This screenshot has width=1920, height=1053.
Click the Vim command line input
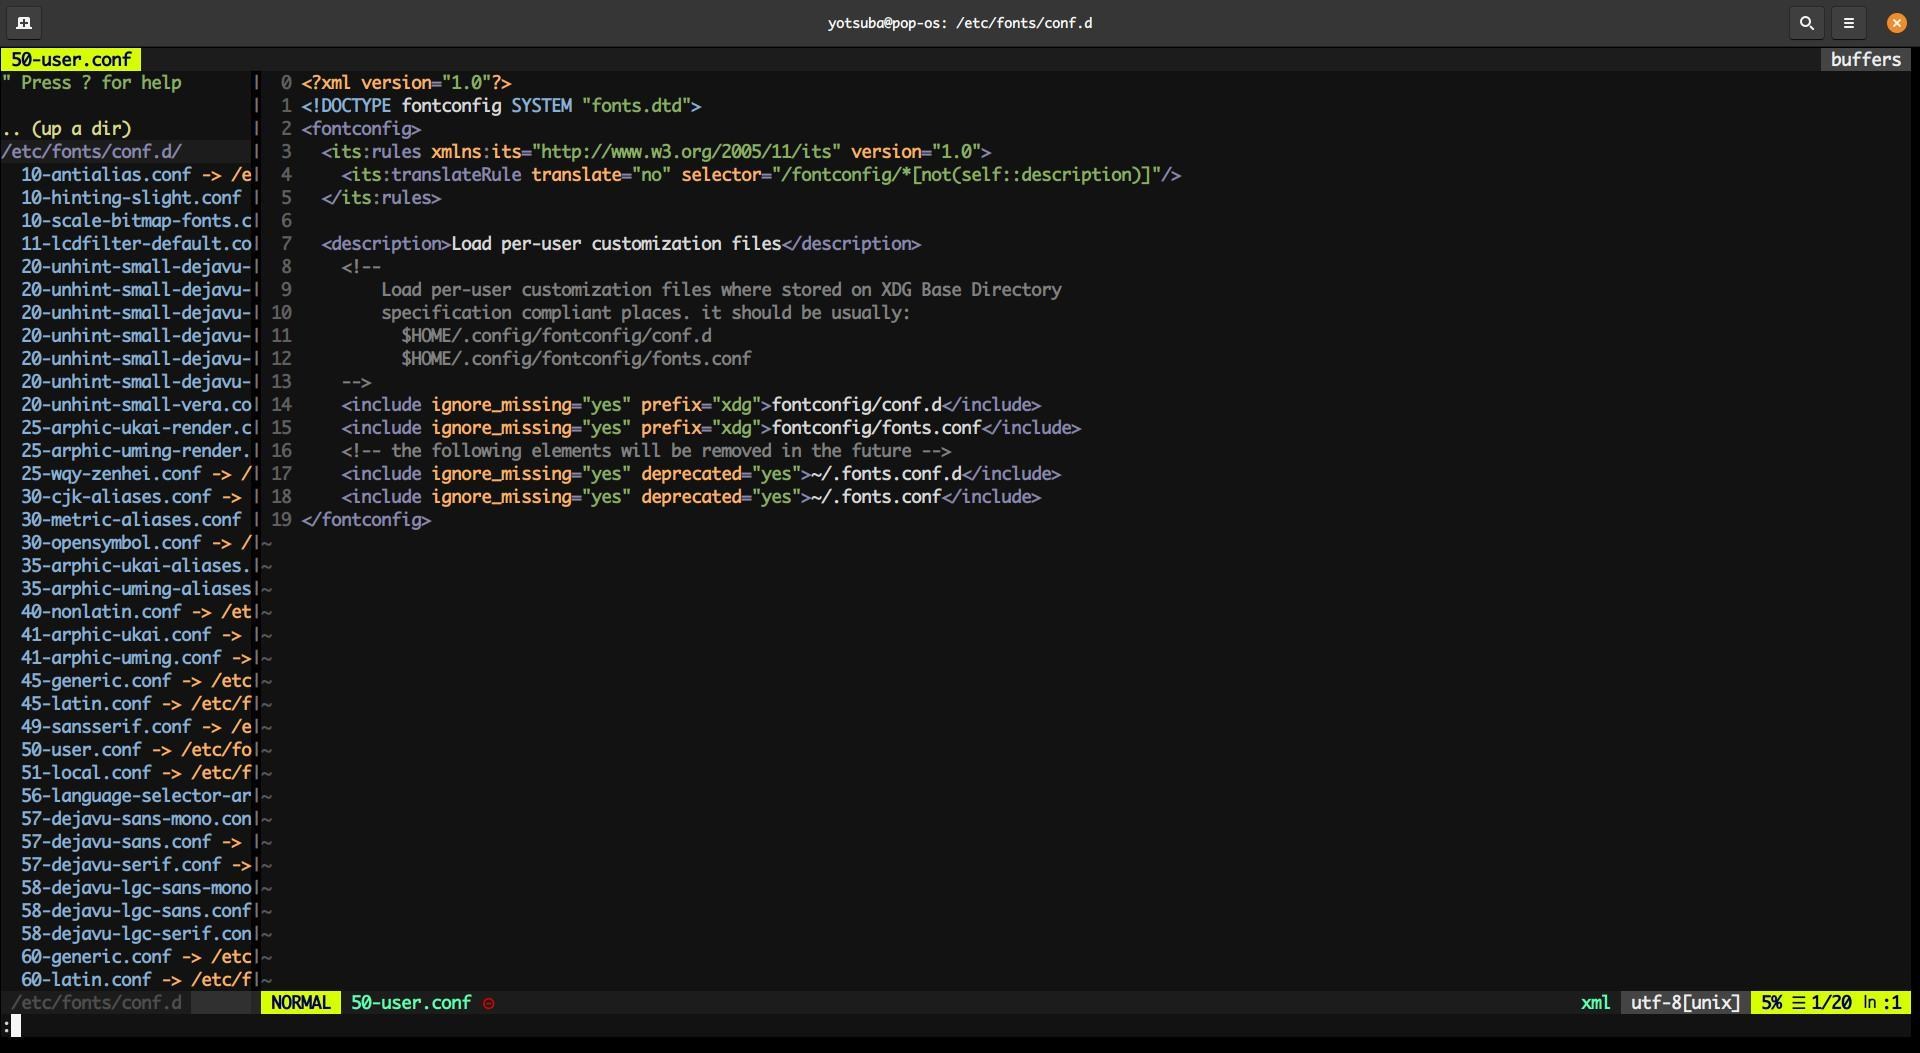(400, 1026)
